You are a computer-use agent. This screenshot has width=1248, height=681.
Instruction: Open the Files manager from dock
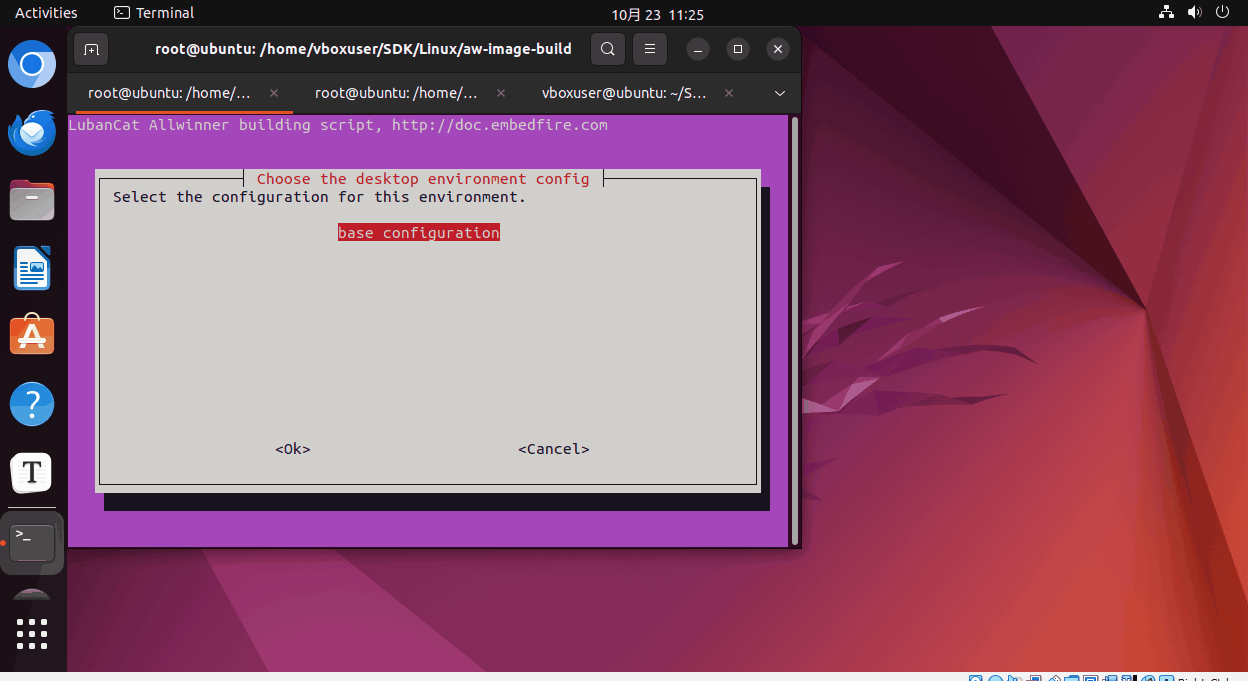click(32, 201)
